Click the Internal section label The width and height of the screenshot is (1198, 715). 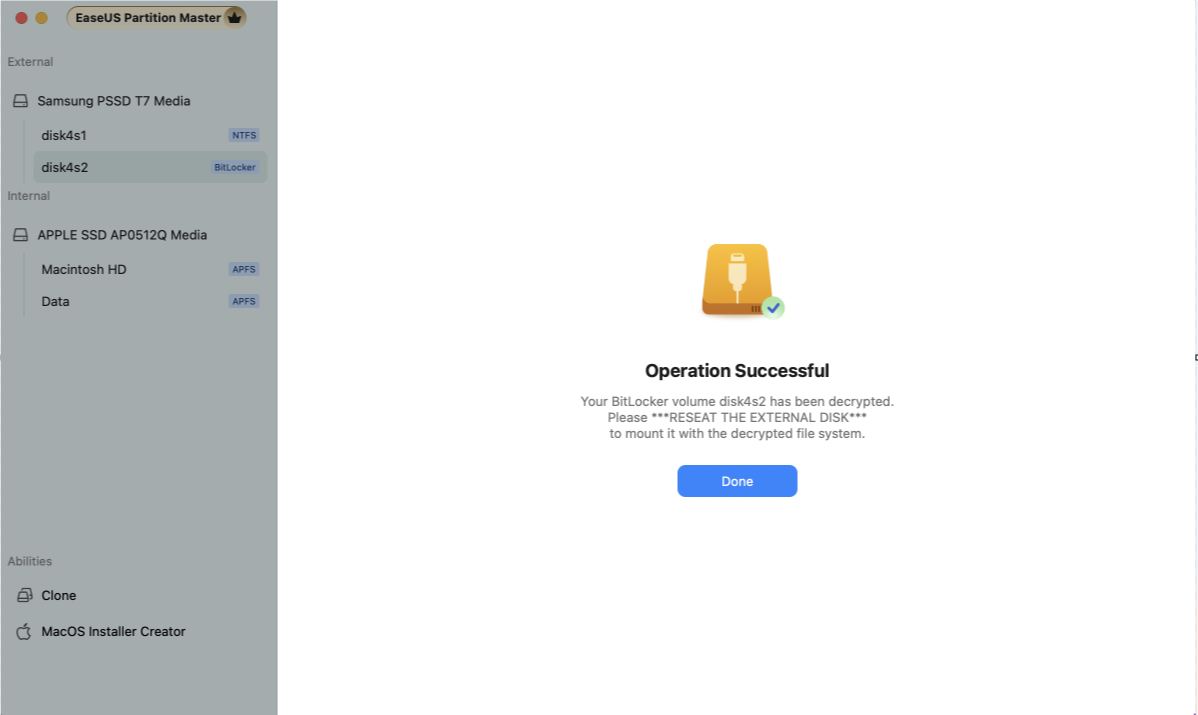point(29,196)
